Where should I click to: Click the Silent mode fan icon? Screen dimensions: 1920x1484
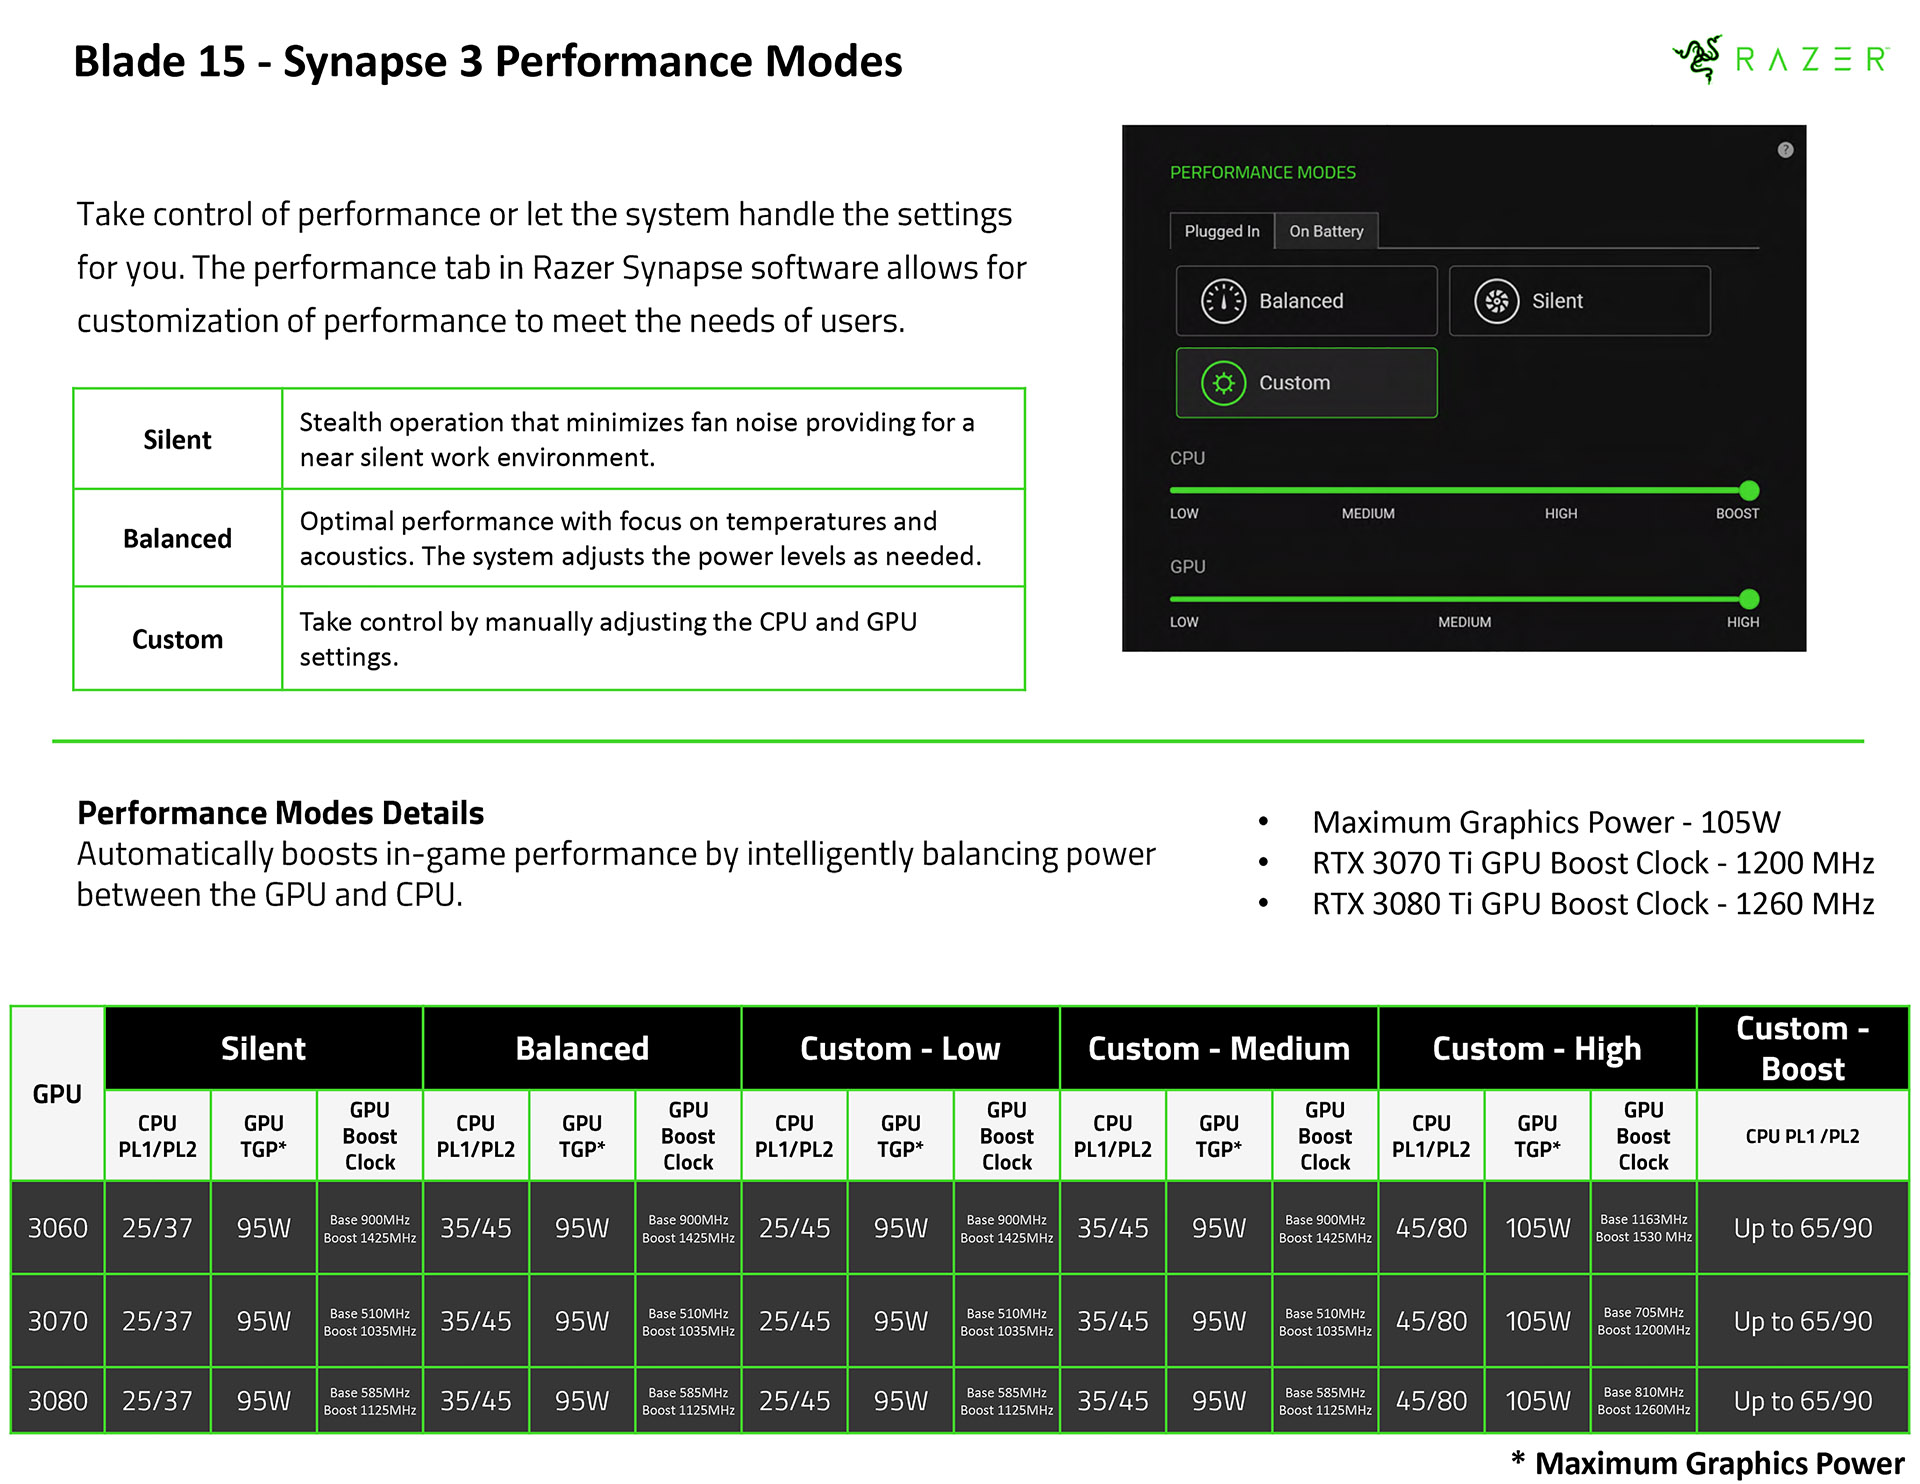pyautogui.click(x=1496, y=301)
